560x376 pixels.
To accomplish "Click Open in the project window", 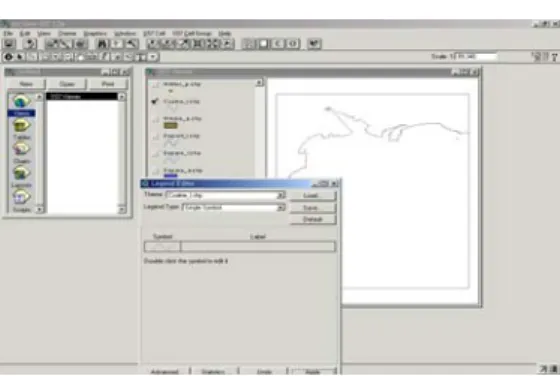I will point(67,84).
